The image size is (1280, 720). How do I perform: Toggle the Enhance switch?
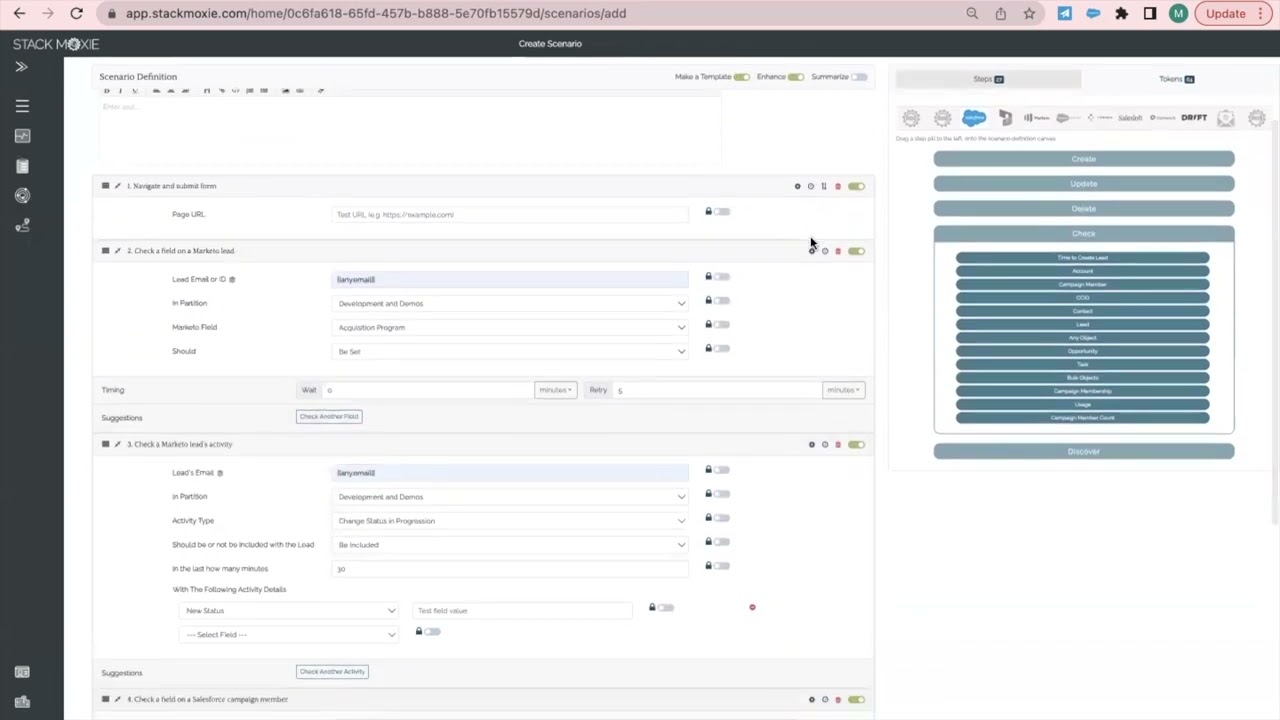click(795, 77)
